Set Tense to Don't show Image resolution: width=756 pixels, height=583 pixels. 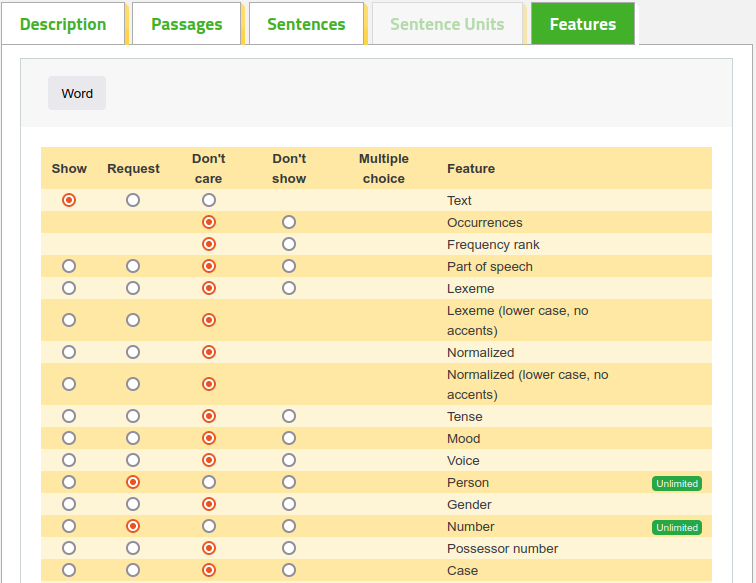point(289,416)
